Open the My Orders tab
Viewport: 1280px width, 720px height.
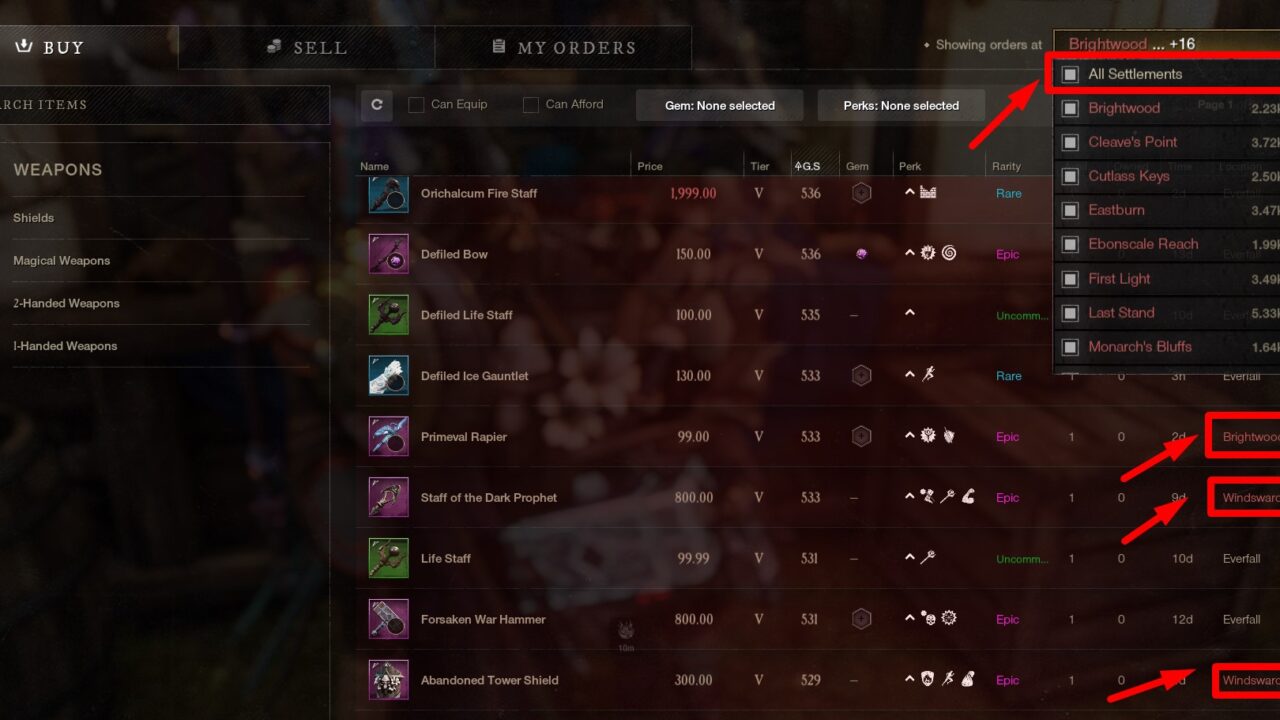(563, 47)
